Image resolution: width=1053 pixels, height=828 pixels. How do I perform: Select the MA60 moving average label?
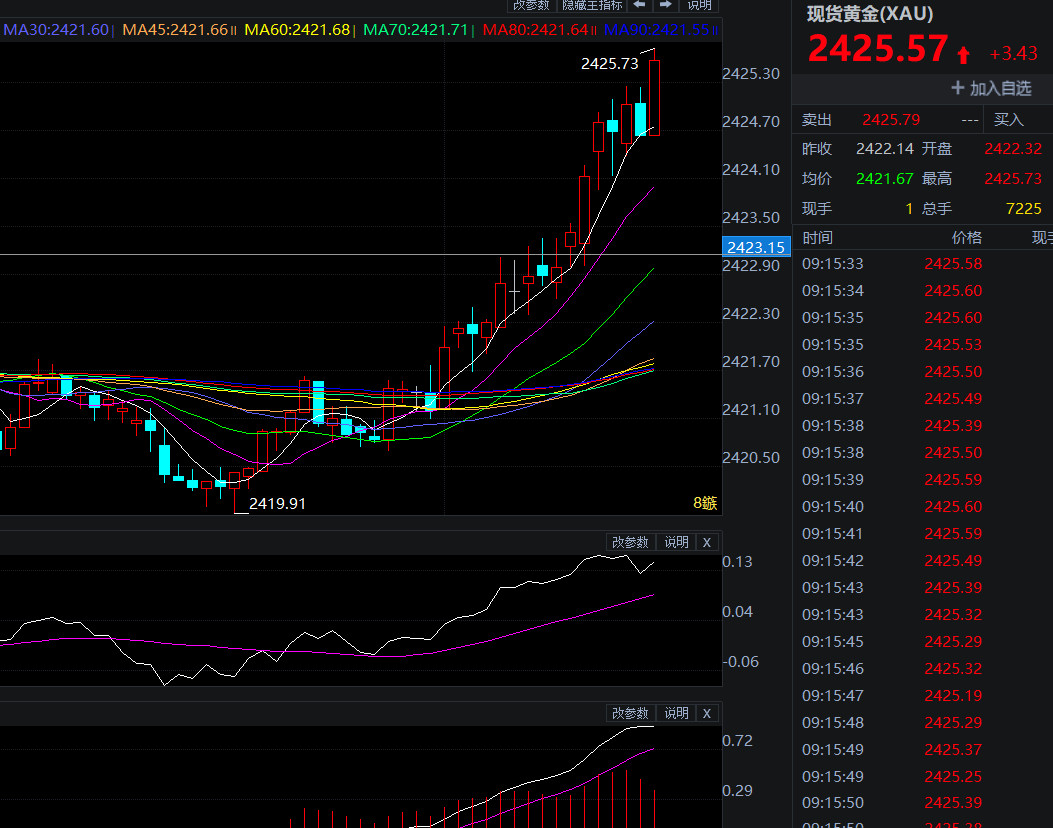point(297,30)
